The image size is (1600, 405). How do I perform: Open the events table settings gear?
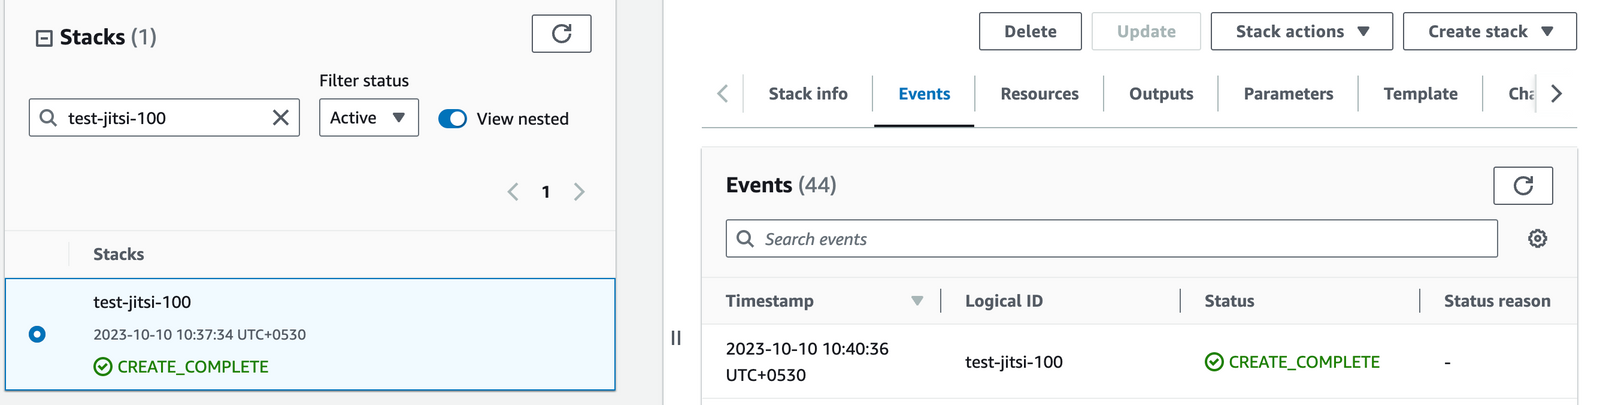pyautogui.click(x=1538, y=239)
